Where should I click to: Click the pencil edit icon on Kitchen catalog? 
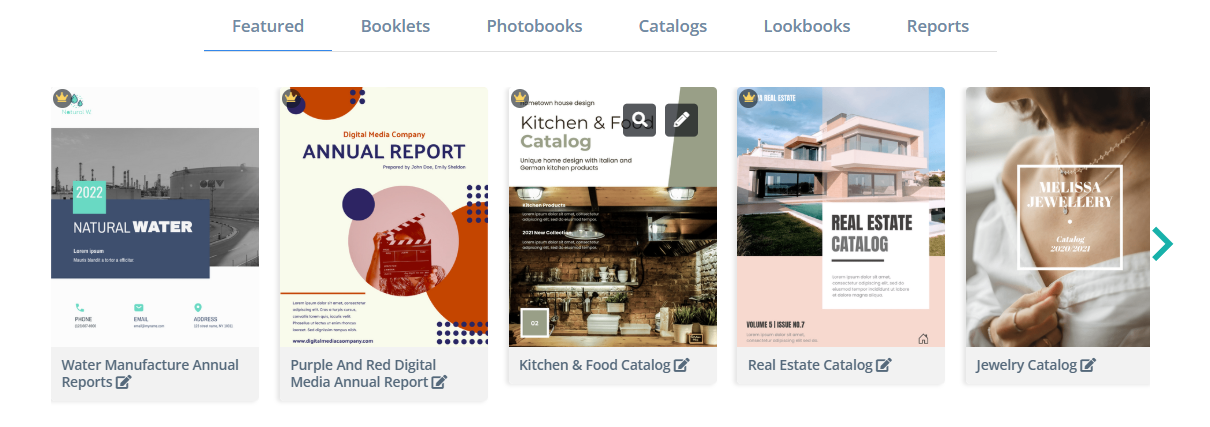point(681,120)
